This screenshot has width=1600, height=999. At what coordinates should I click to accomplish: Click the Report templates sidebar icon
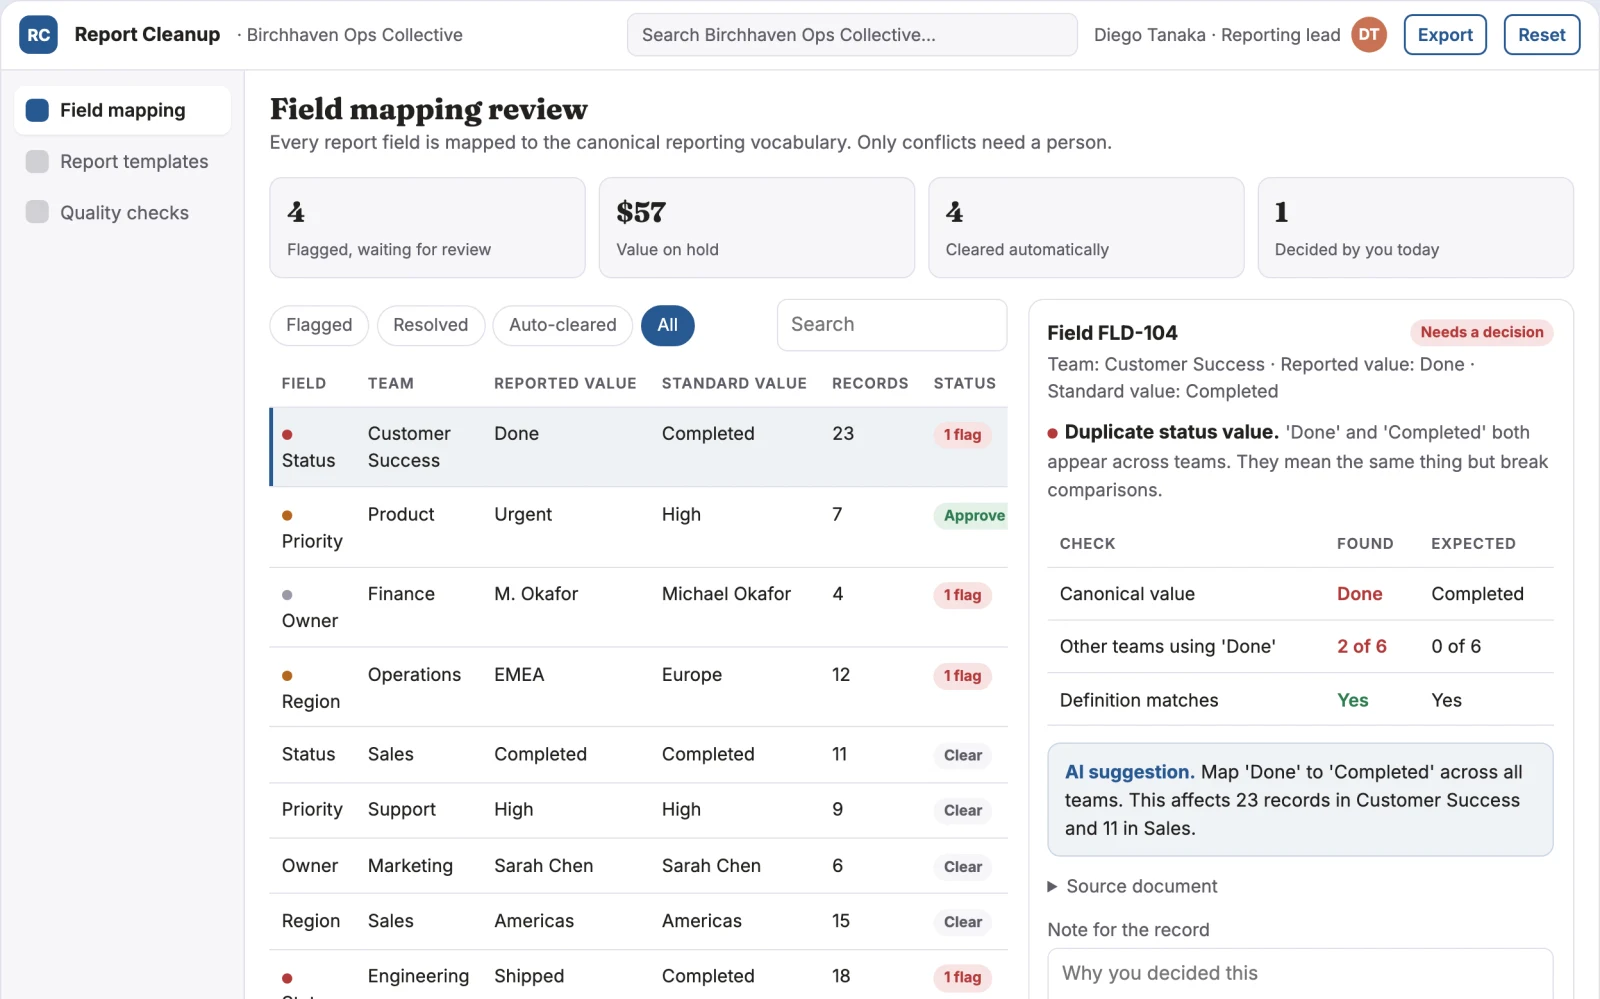click(x=37, y=161)
